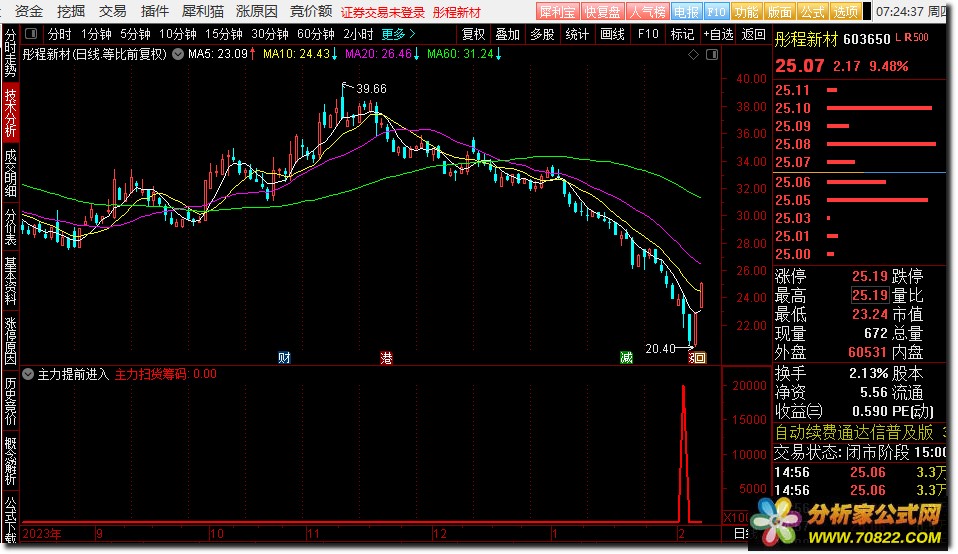This screenshot has height=554, width=958.
Task: Click 证券交易未登录 login status
Action: pyautogui.click(x=382, y=12)
